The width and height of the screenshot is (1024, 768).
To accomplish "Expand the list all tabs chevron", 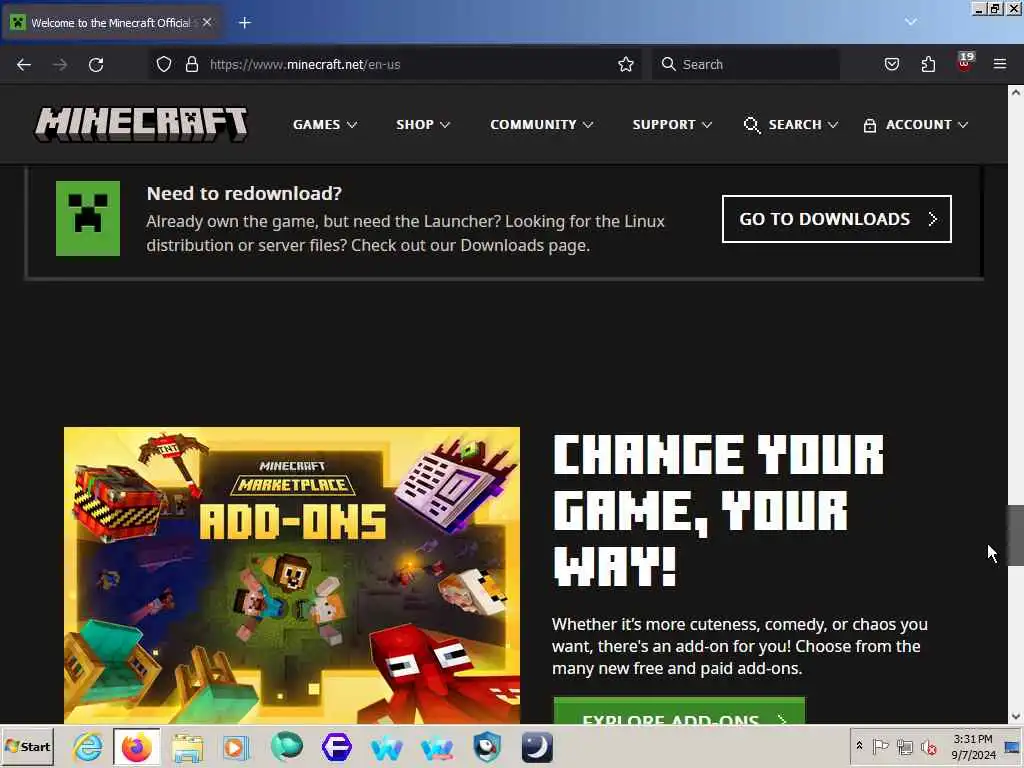I will click(x=910, y=22).
